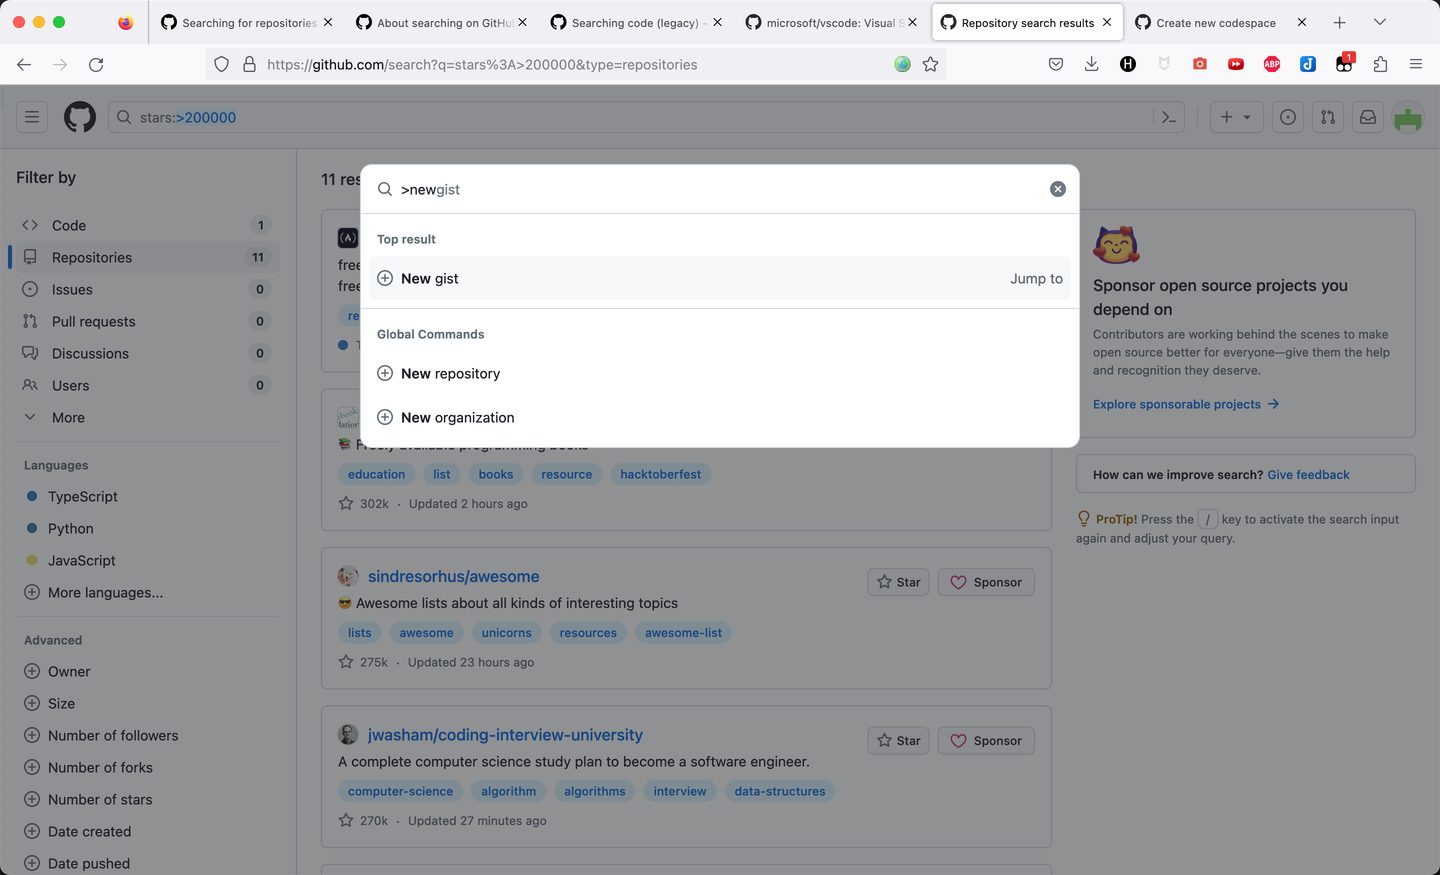Clear the command palette input
The image size is (1440, 875).
click(1058, 189)
